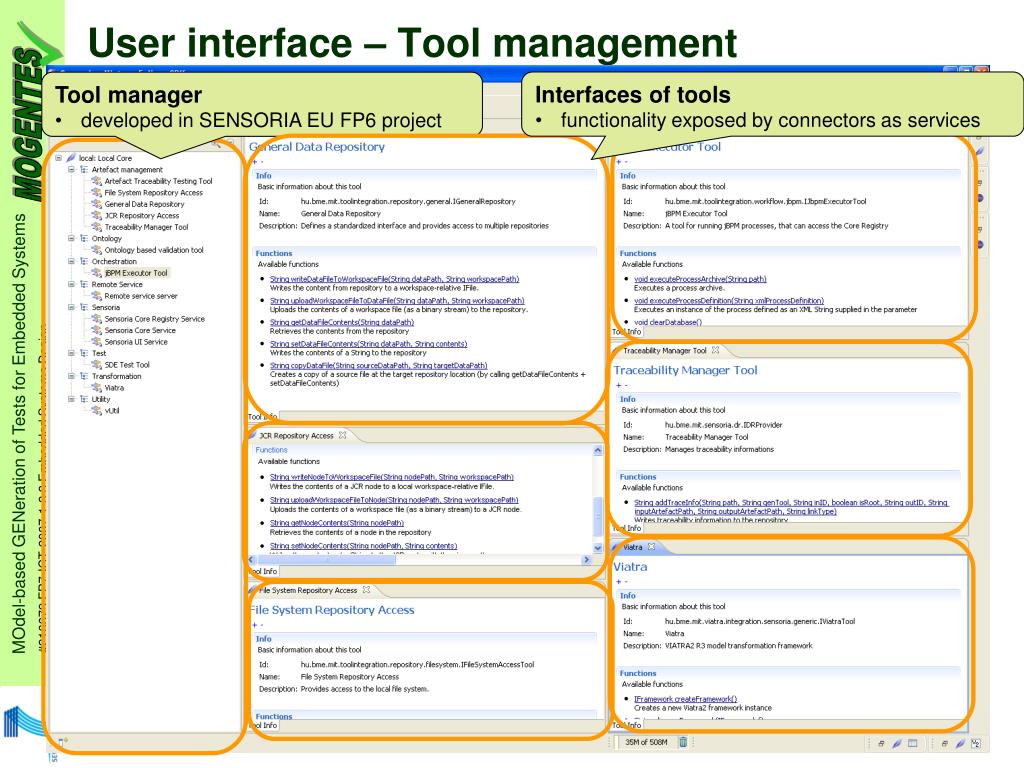Click the General Data Repository tool icon

97,204
